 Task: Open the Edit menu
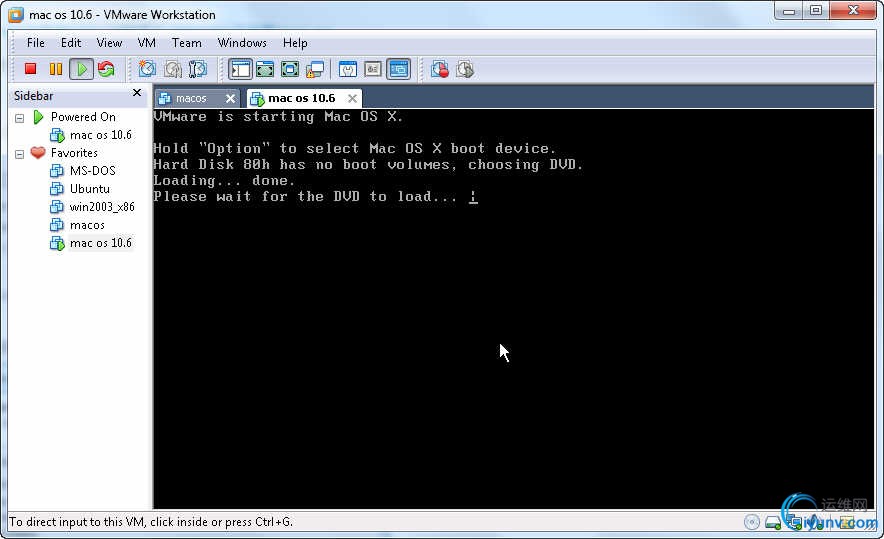point(71,43)
